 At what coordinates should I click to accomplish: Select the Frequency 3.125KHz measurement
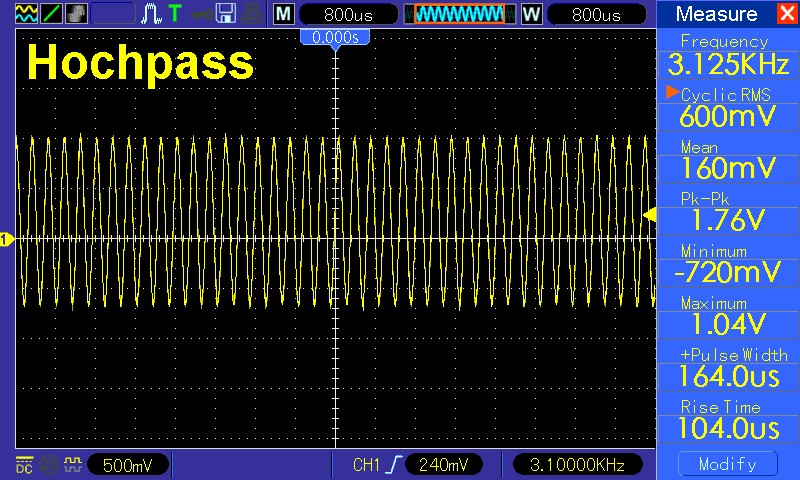click(728, 56)
